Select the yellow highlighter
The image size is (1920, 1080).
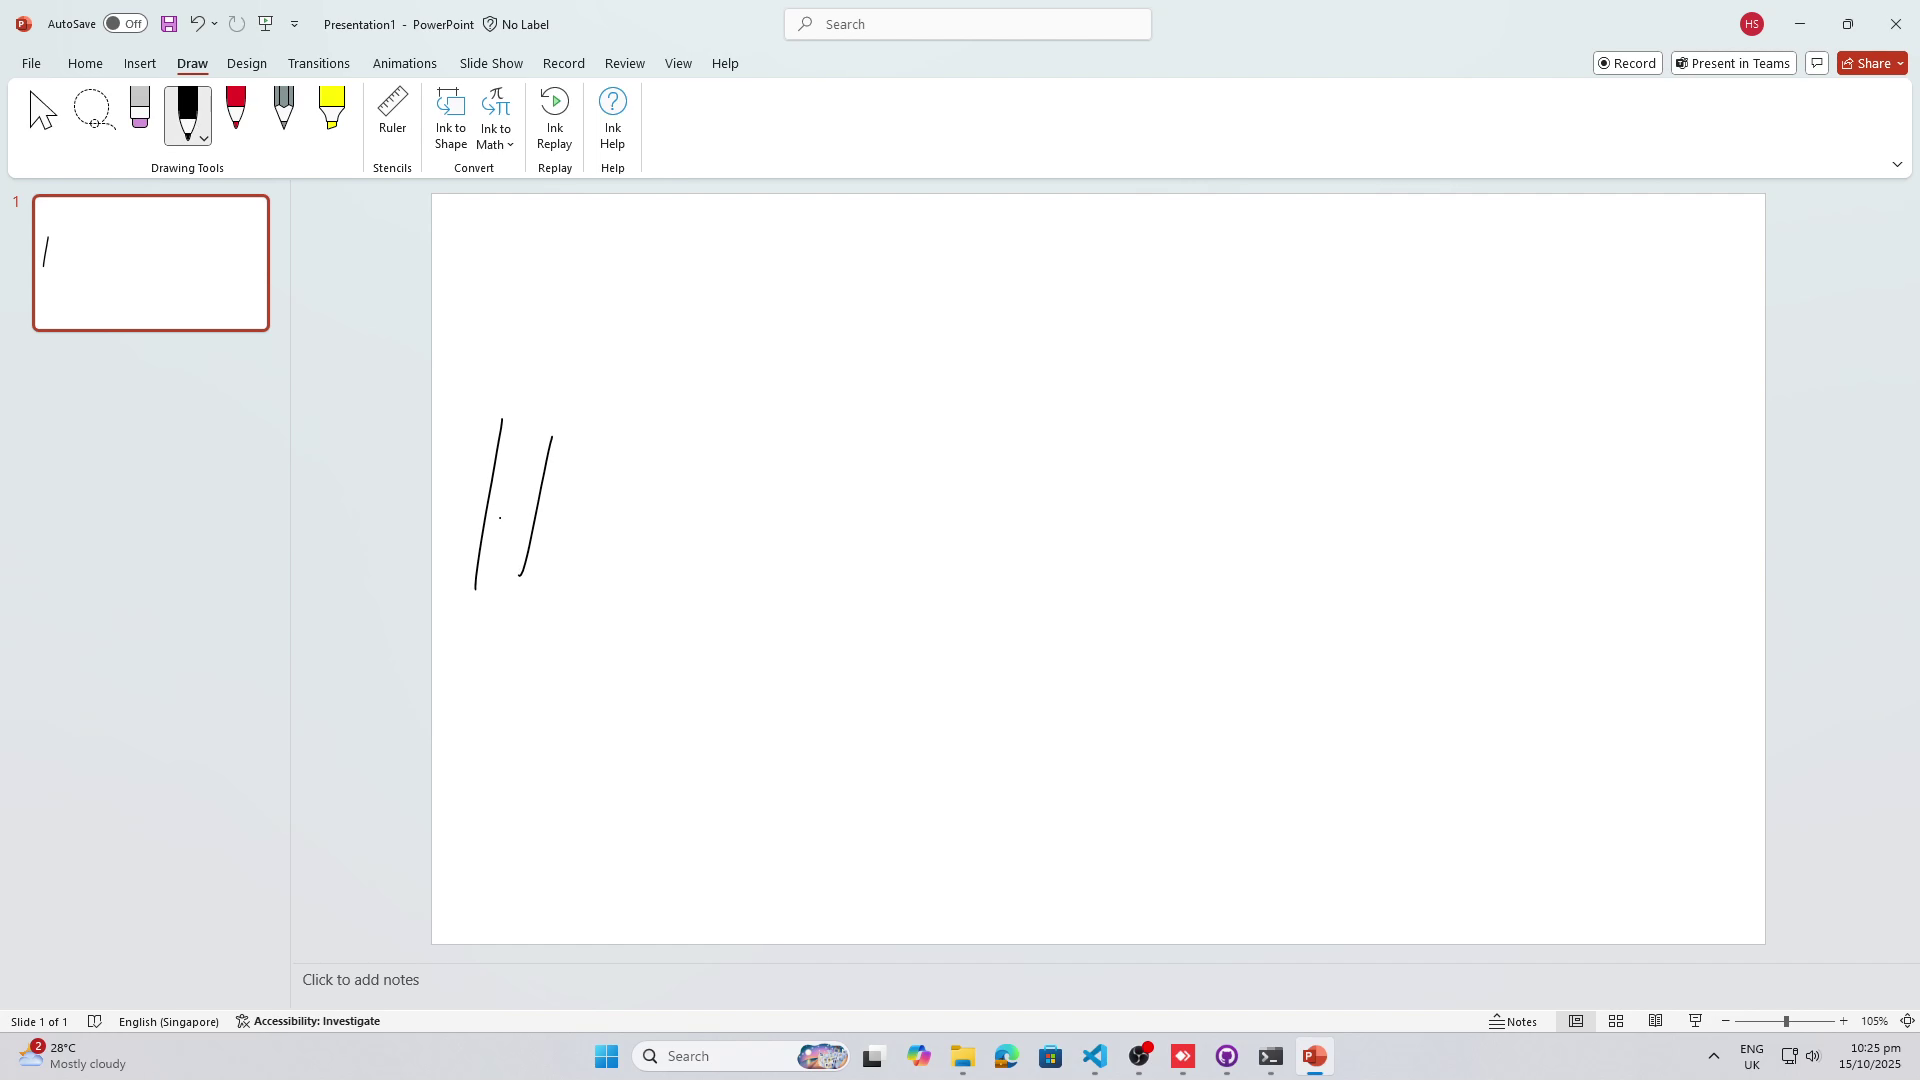[332, 108]
